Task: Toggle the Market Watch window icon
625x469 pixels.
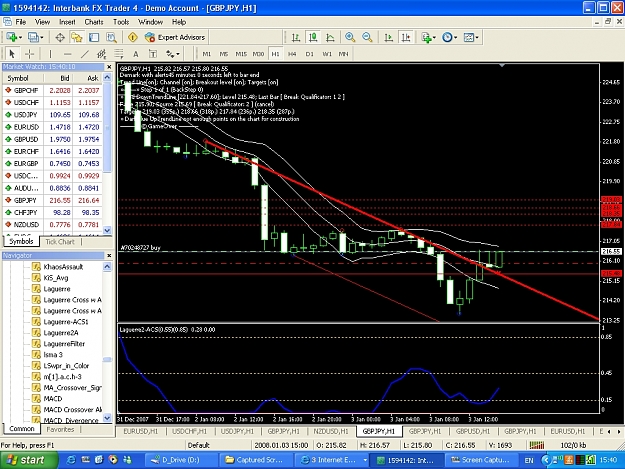Action: coord(60,37)
